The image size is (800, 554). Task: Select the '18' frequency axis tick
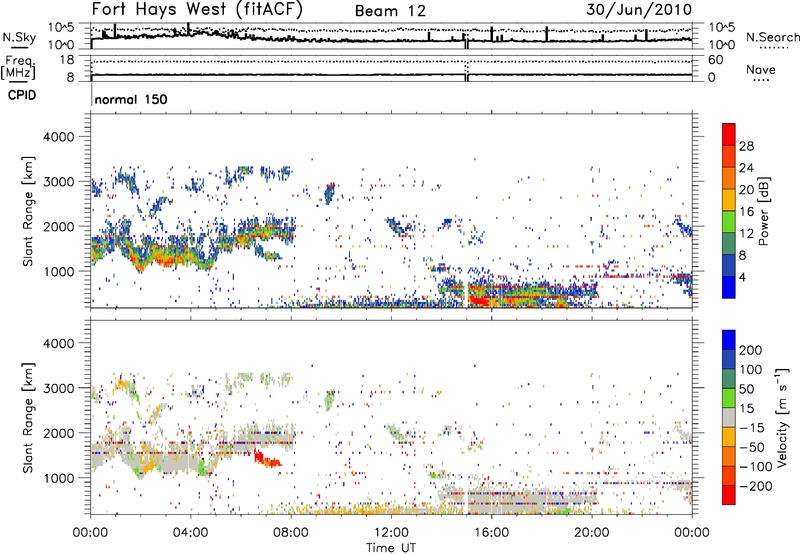click(x=67, y=60)
